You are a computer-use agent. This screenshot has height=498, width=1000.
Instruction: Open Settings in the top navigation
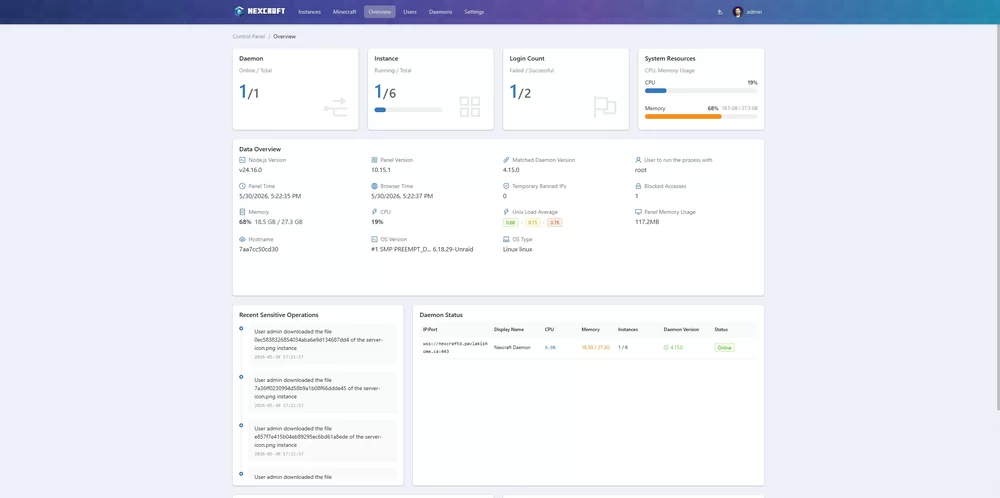(x=474, y=11)
